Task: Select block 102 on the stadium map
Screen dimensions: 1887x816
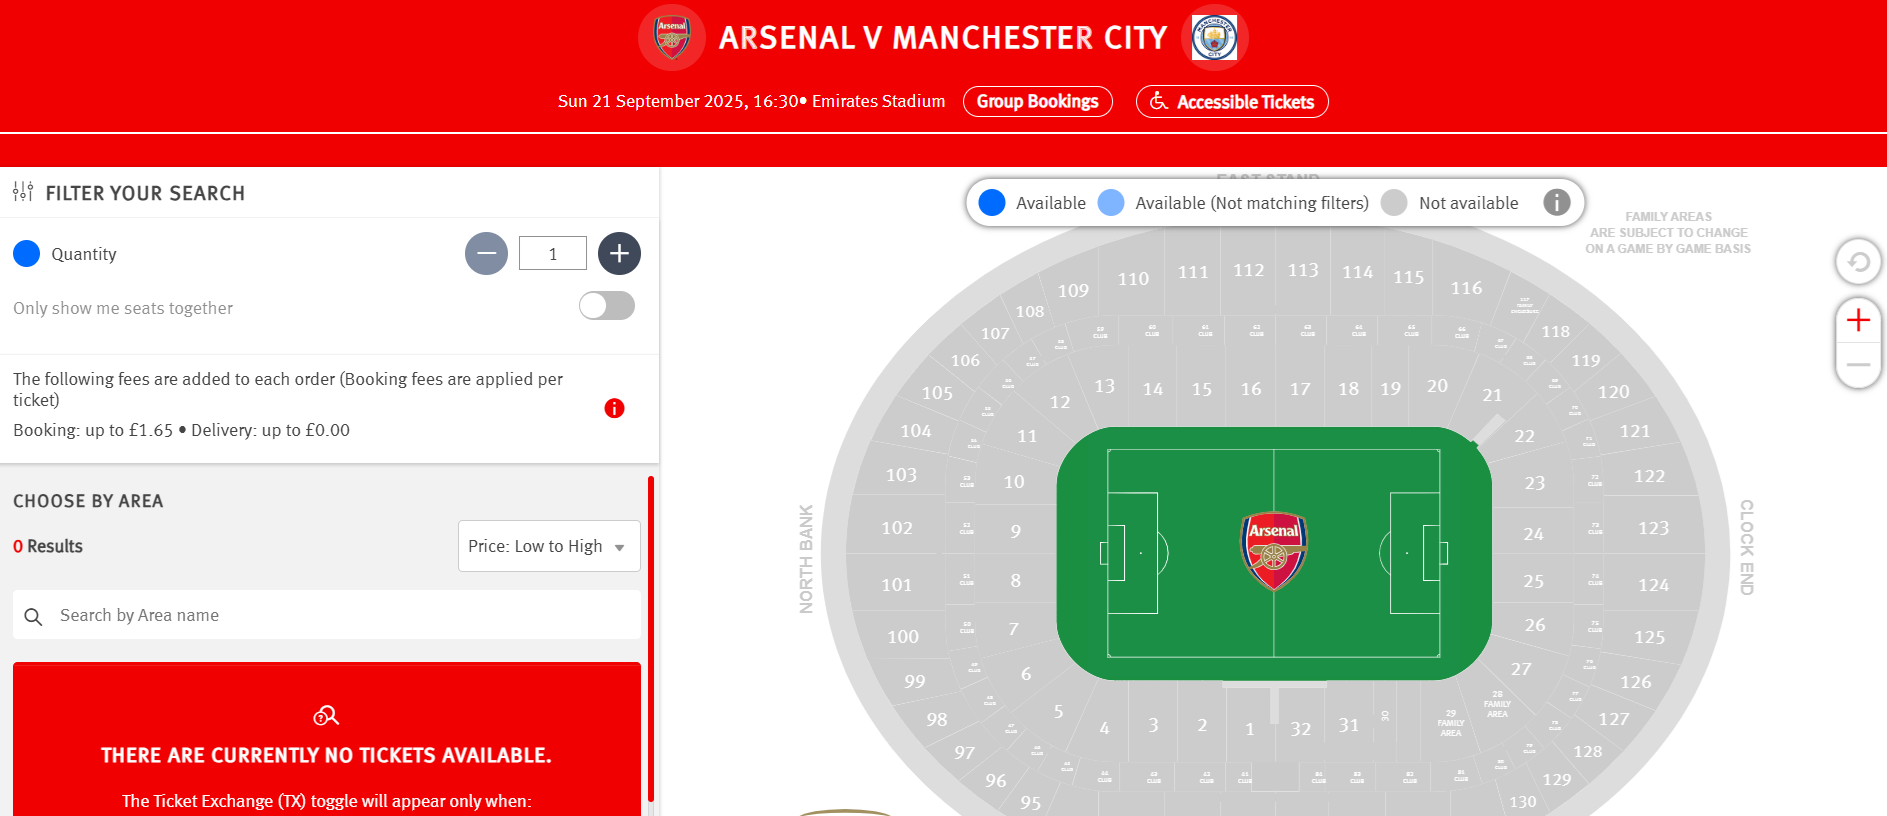Action: (896, 528)
